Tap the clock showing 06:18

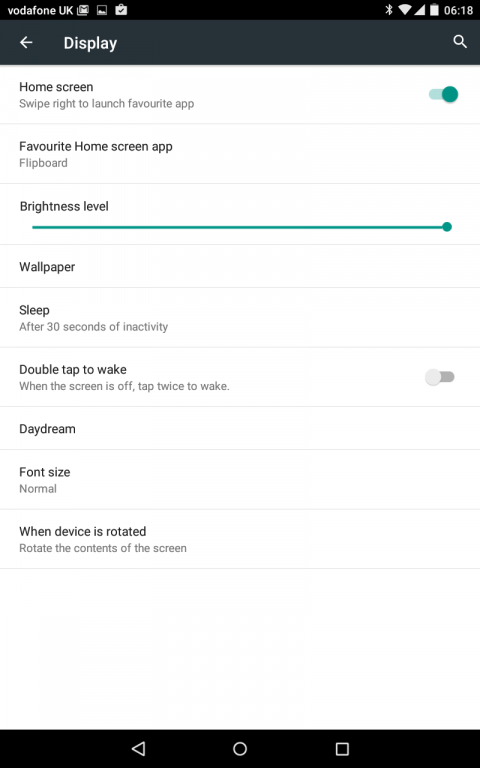pos(458,10)
